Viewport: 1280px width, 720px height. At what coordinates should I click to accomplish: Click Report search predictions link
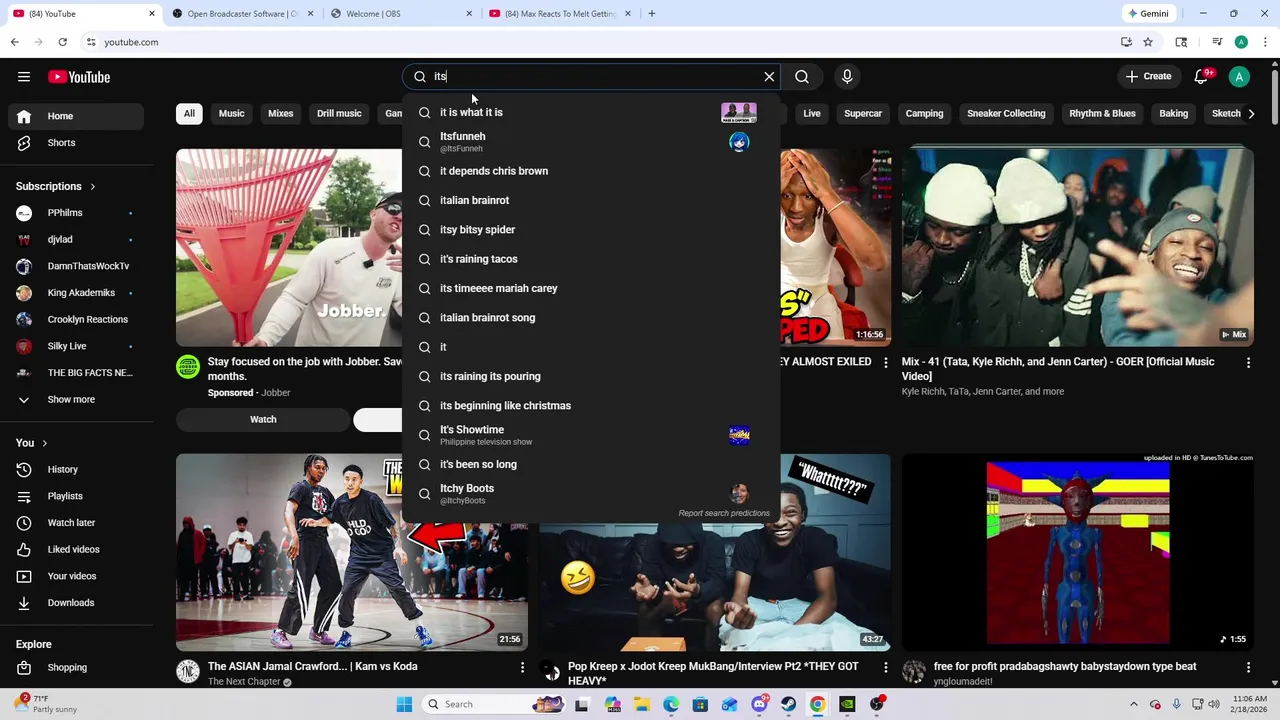pyautogui.click(x=724, y=514)
